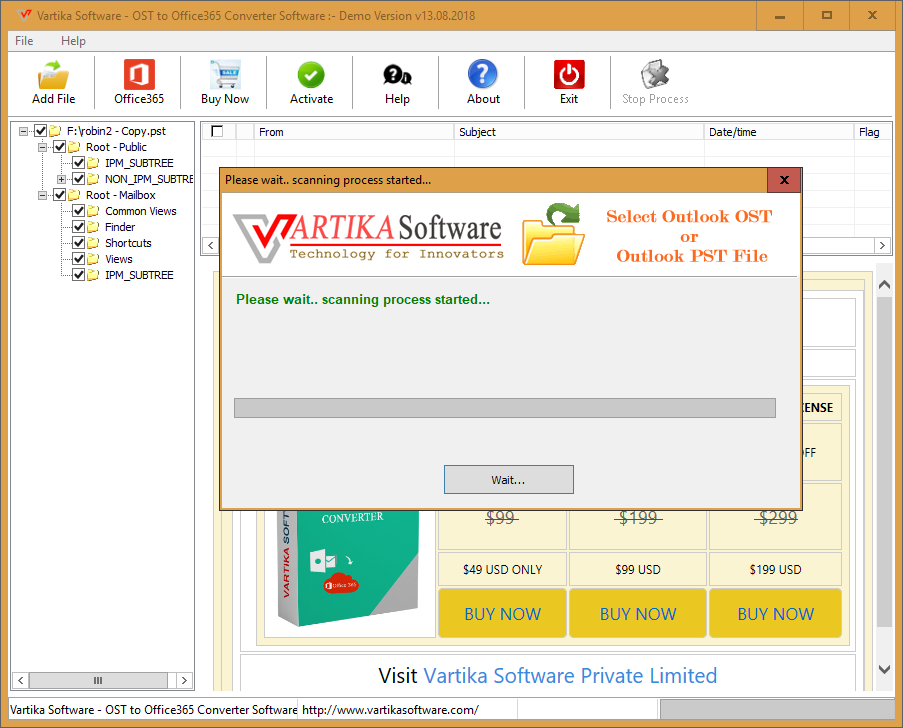This screenshot has height=728, width=903.
Task: Open the Help toolbar icon
Action: 397,75
